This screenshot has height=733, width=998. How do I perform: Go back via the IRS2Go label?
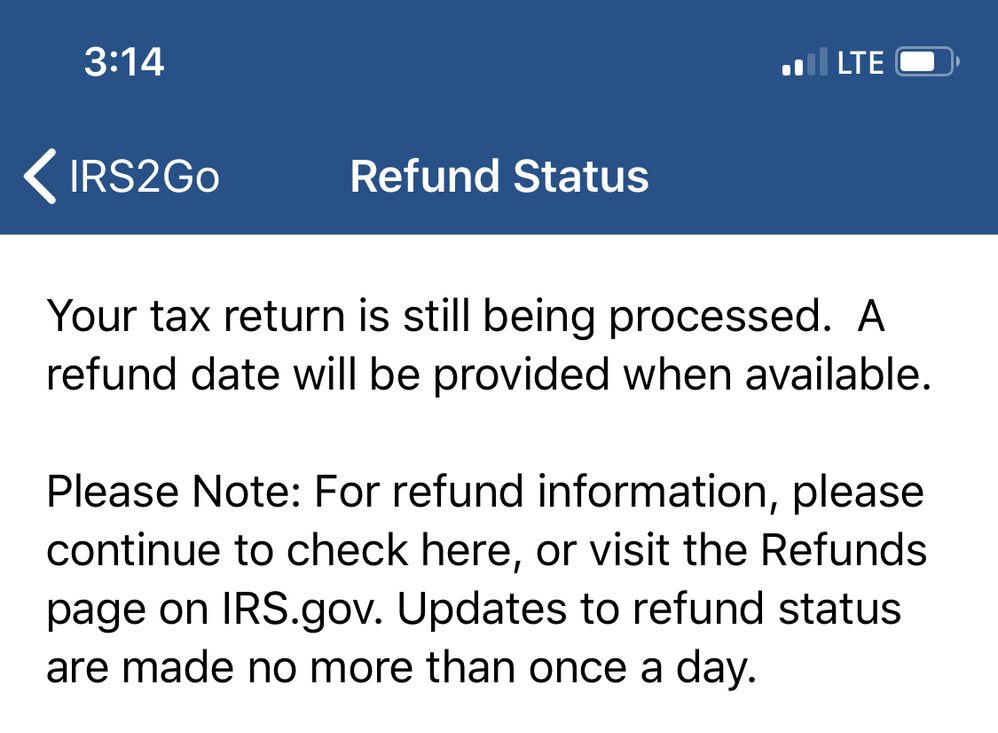144,177
